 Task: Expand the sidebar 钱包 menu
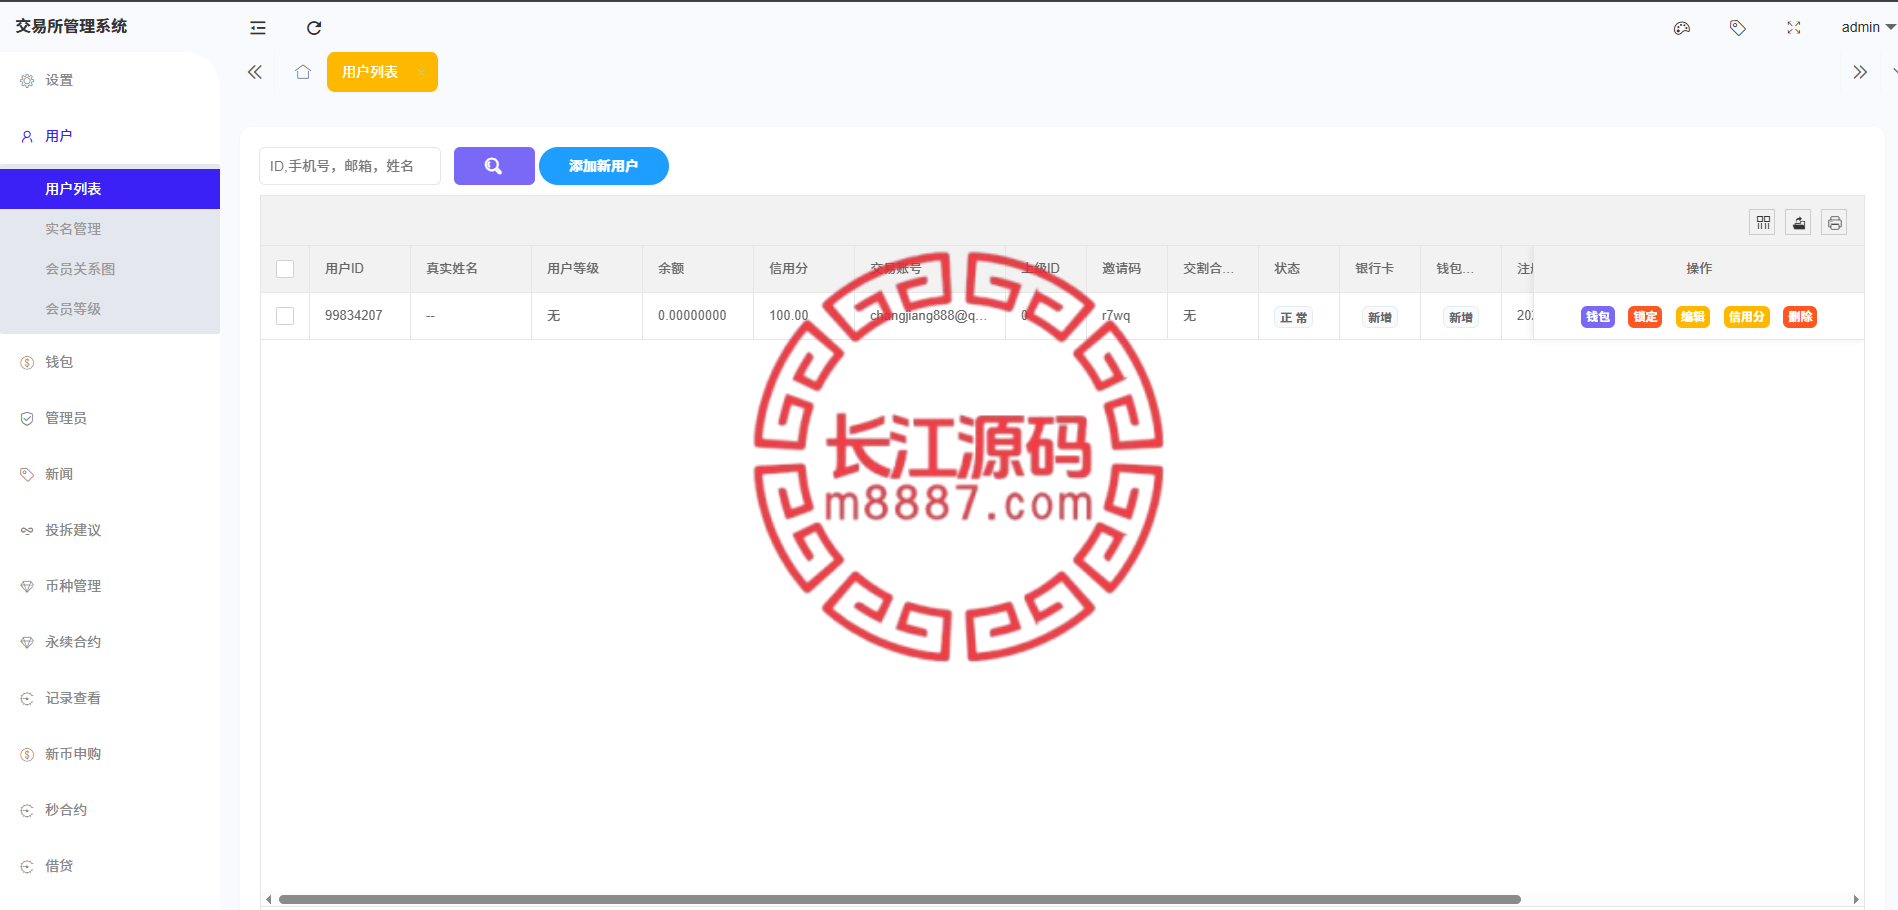(110, 362)
